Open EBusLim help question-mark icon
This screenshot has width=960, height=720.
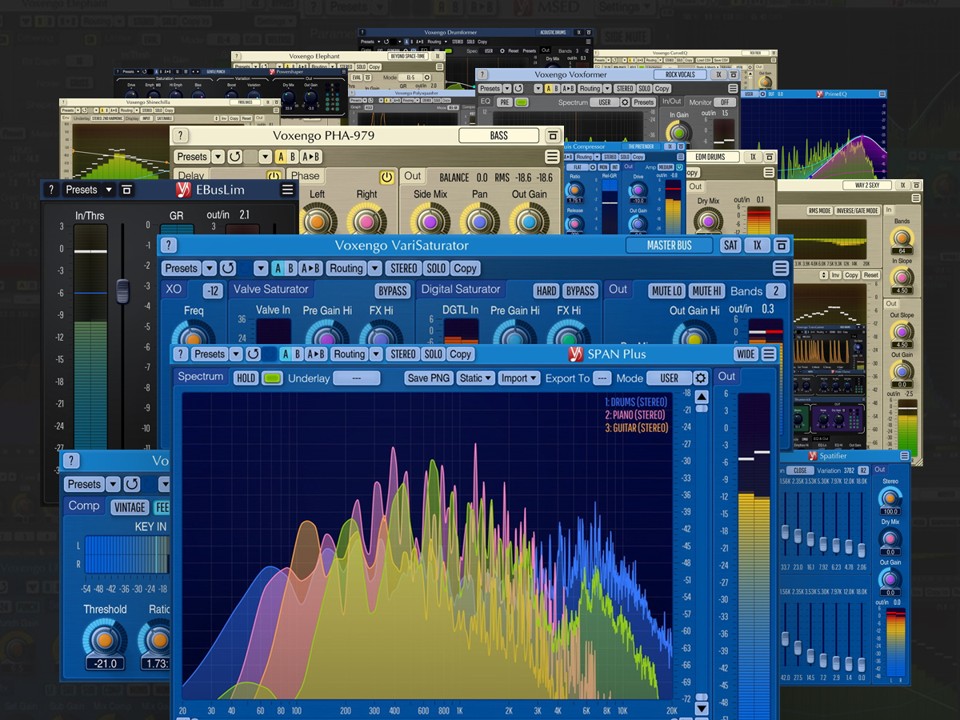(x=51, y=190)
